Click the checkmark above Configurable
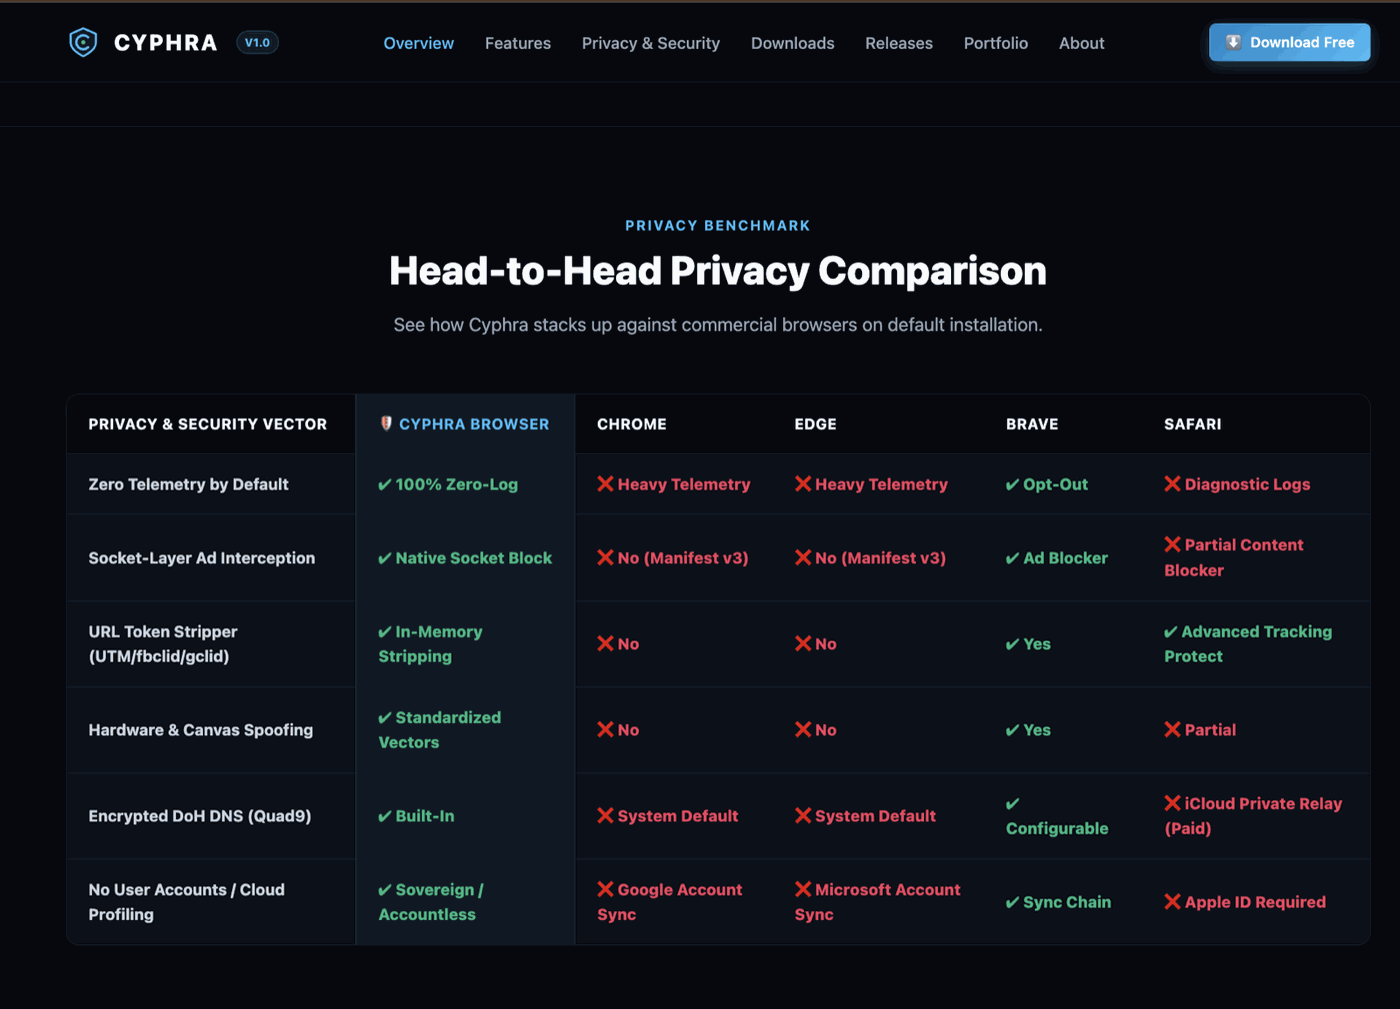This screenshot has height=1009, width=1400. [x=1013, y=804]
